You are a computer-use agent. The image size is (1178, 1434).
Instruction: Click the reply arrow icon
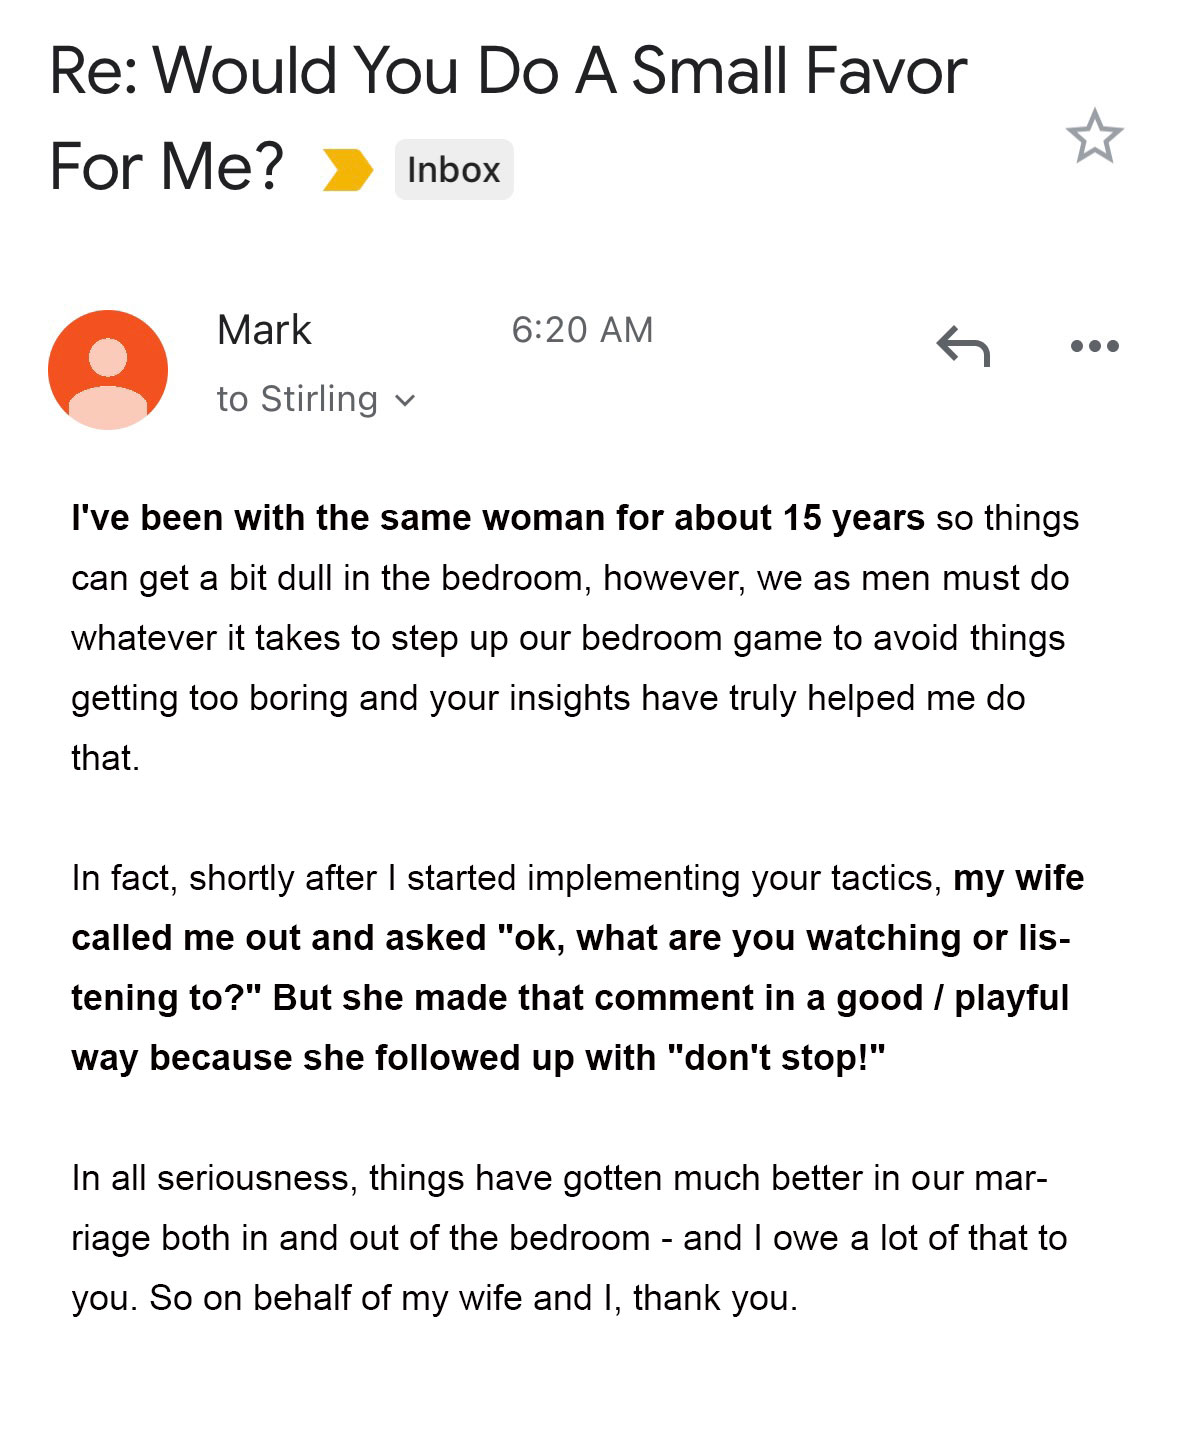[x=962, y=346]
